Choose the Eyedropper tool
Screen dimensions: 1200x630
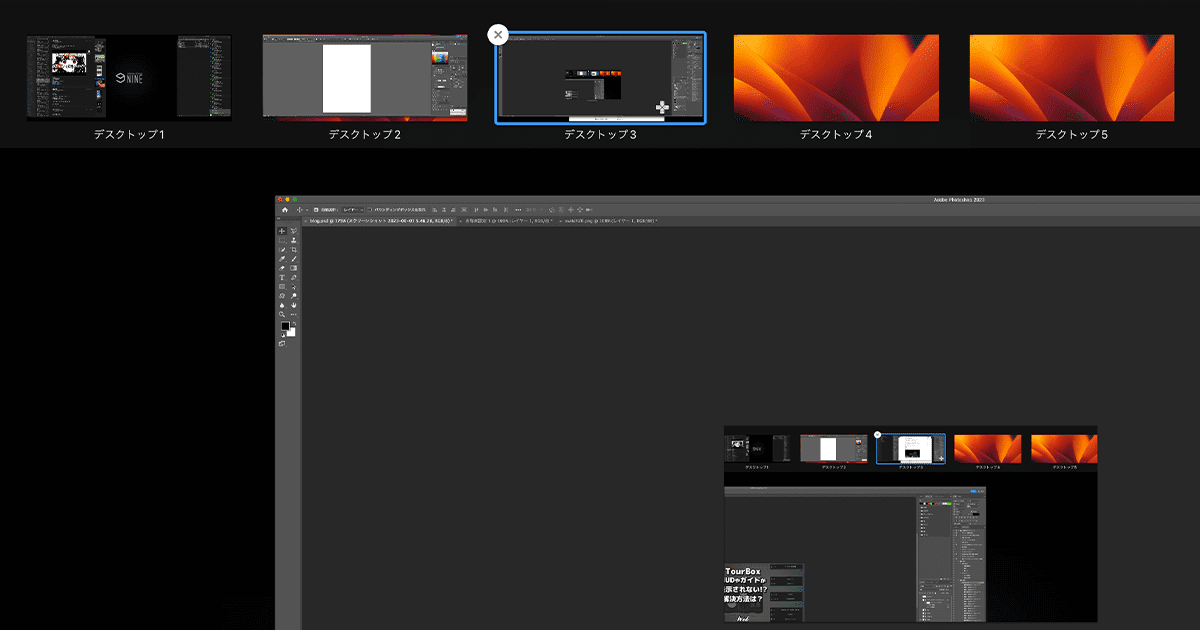pos(282,259)
